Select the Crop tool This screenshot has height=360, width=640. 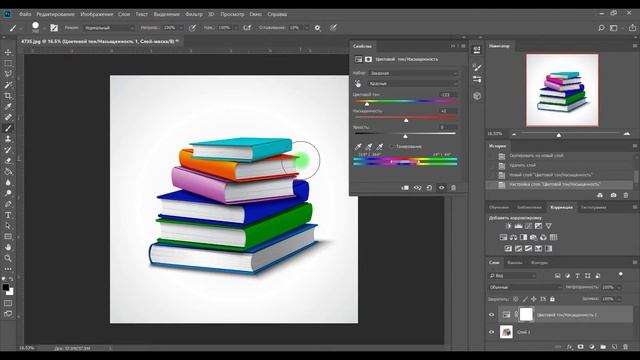coord(8,96)
